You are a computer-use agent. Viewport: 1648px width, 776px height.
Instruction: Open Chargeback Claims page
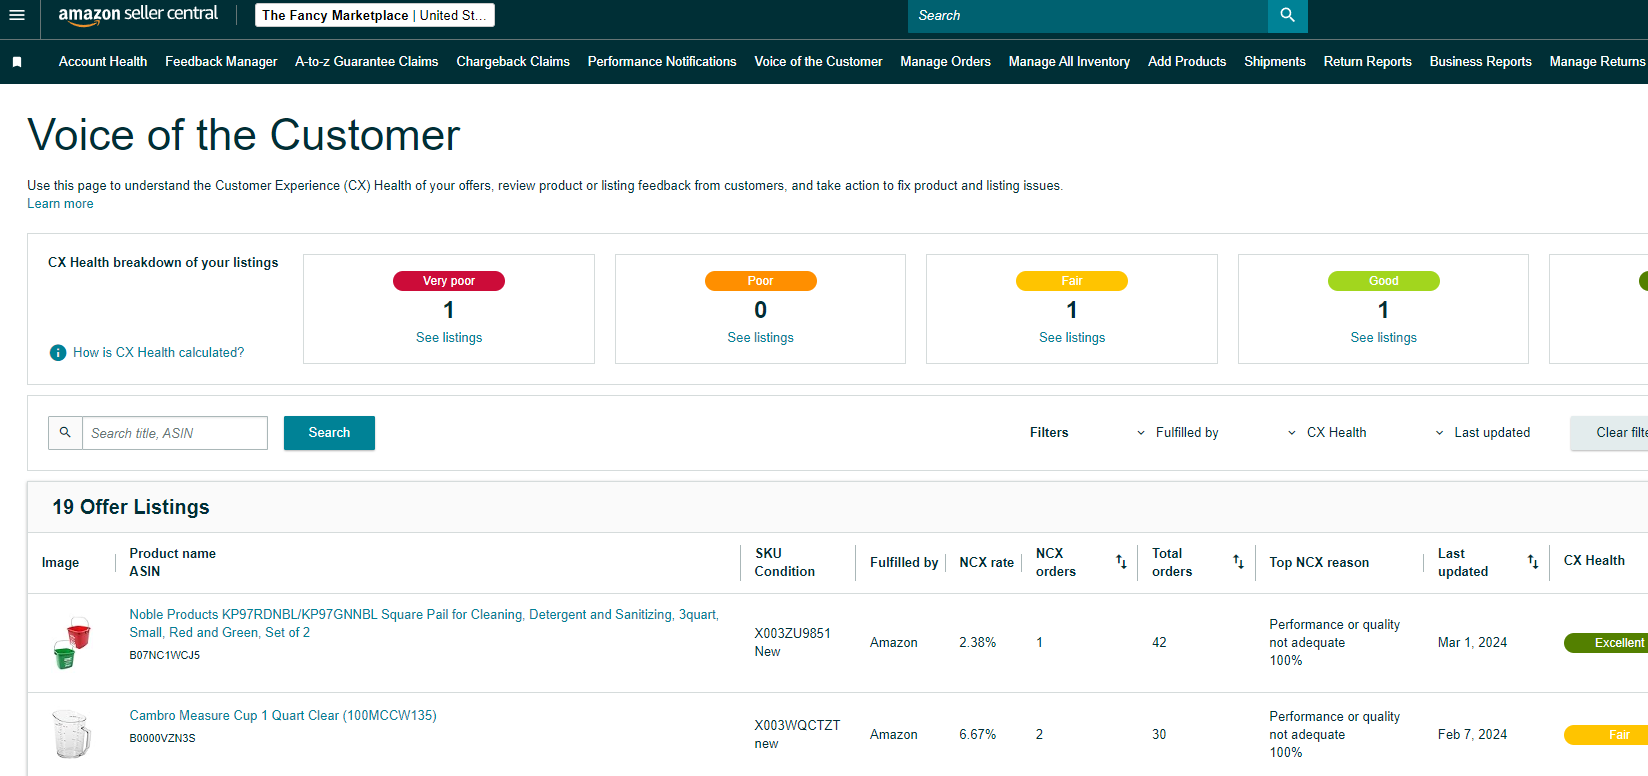tap(513, 62)
